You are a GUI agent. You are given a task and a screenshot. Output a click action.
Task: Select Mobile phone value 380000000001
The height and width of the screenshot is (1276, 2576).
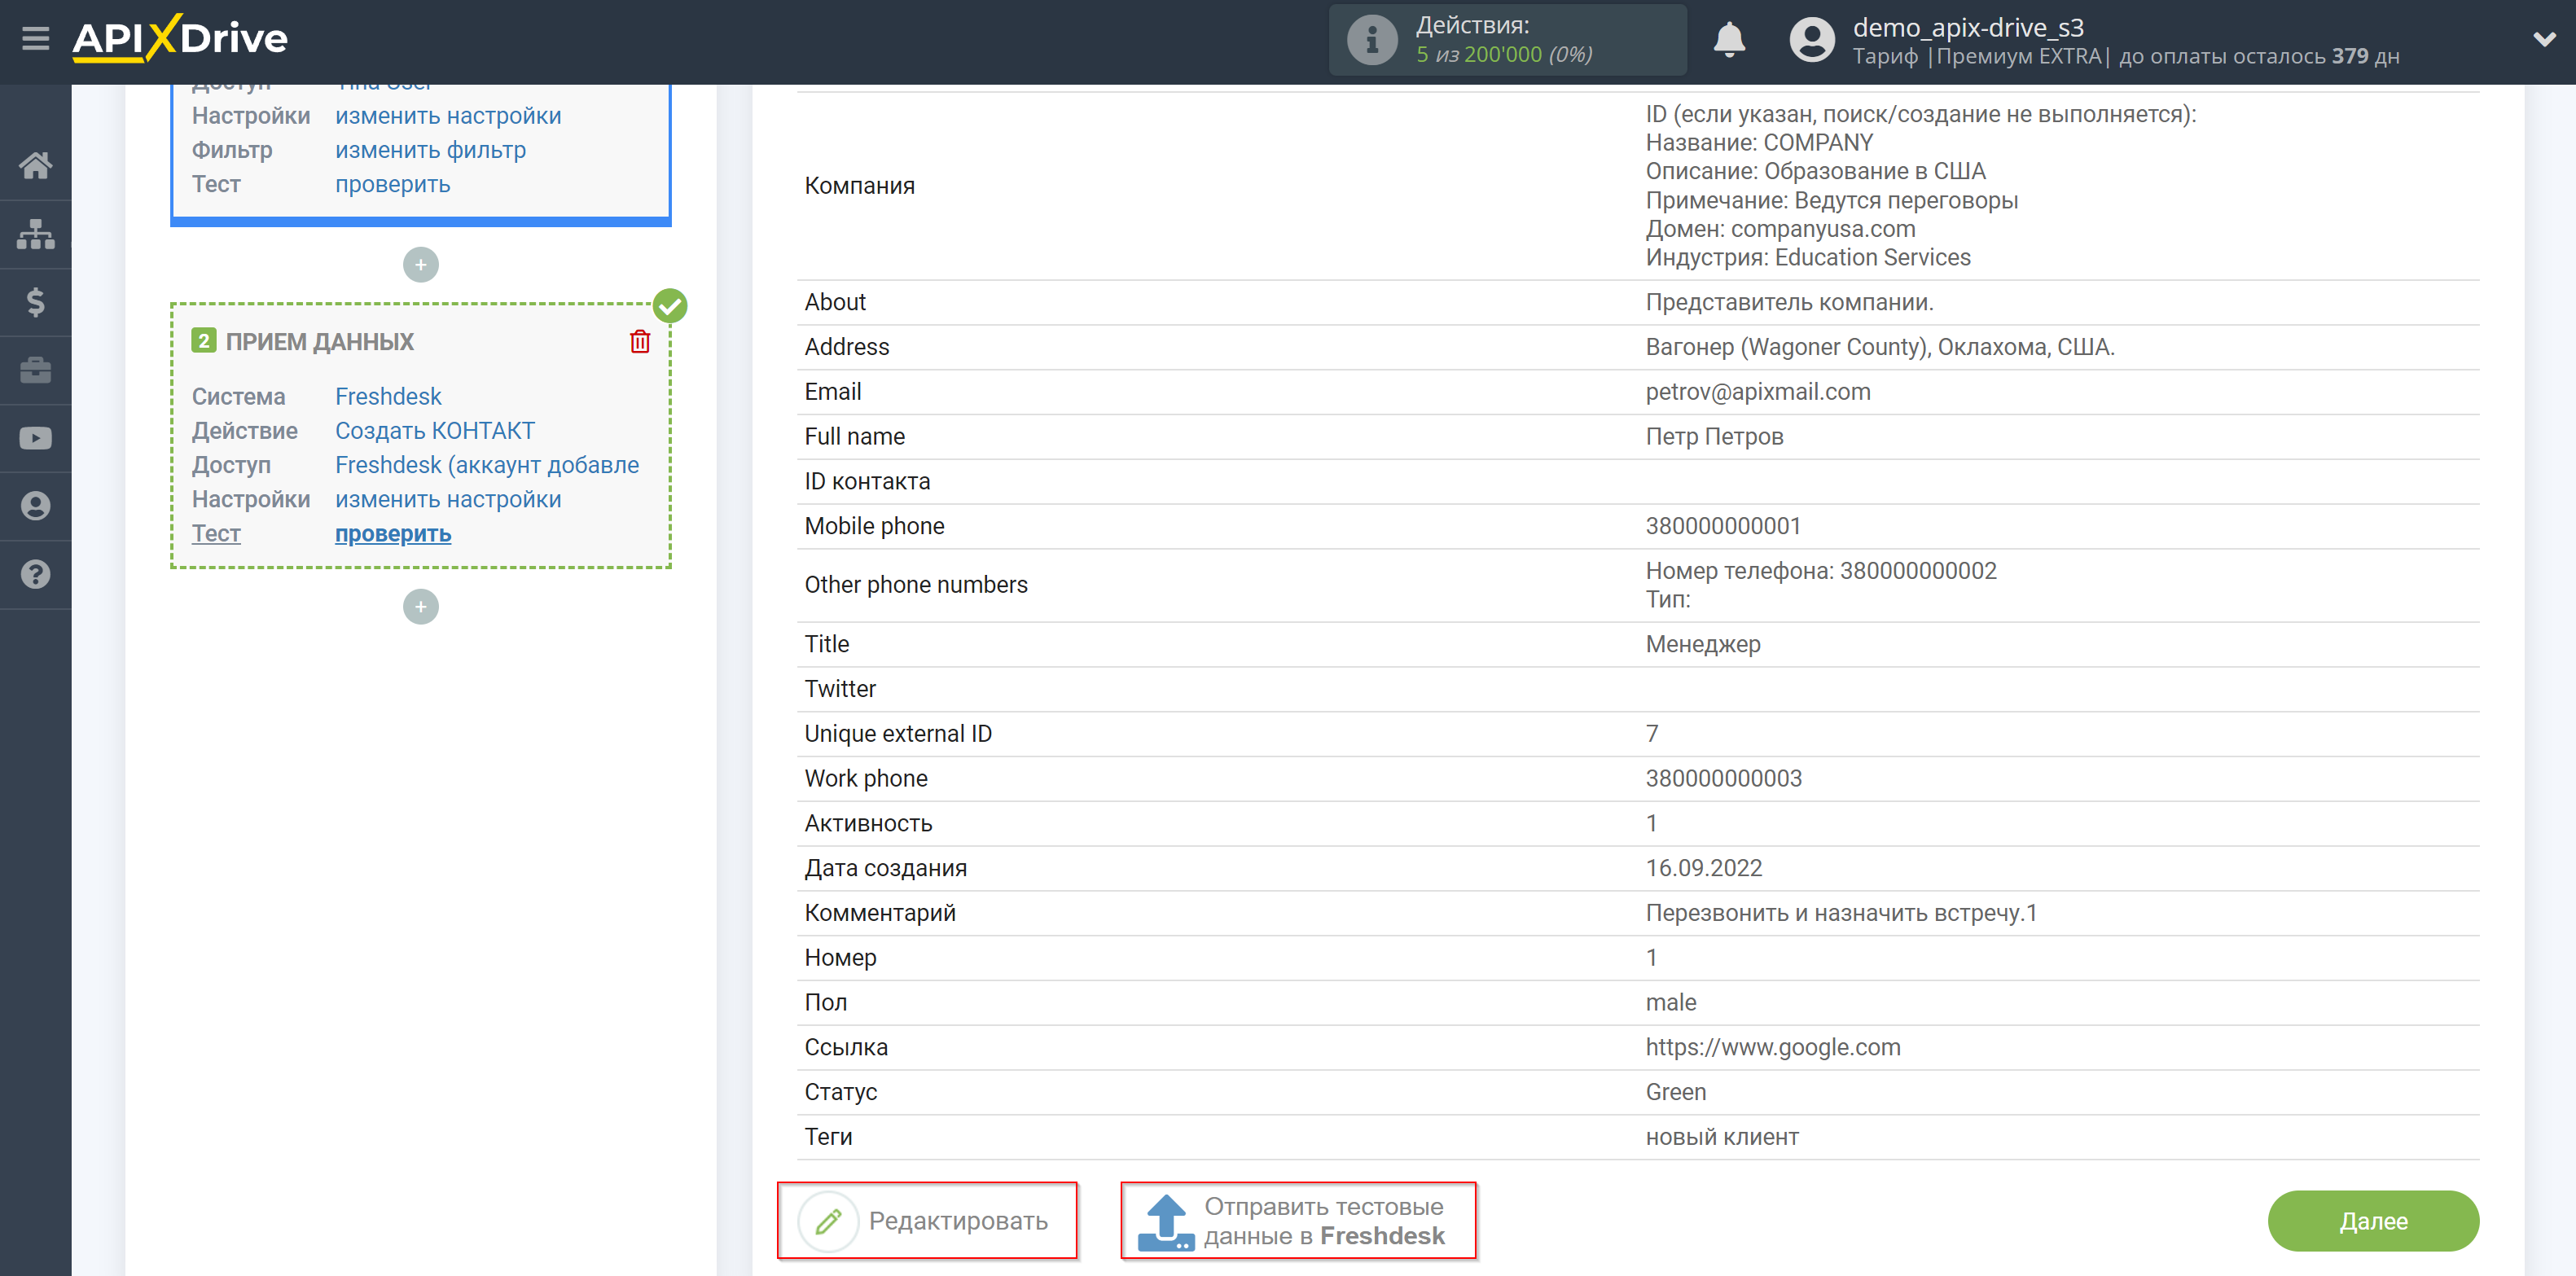tap(1723, 526)
